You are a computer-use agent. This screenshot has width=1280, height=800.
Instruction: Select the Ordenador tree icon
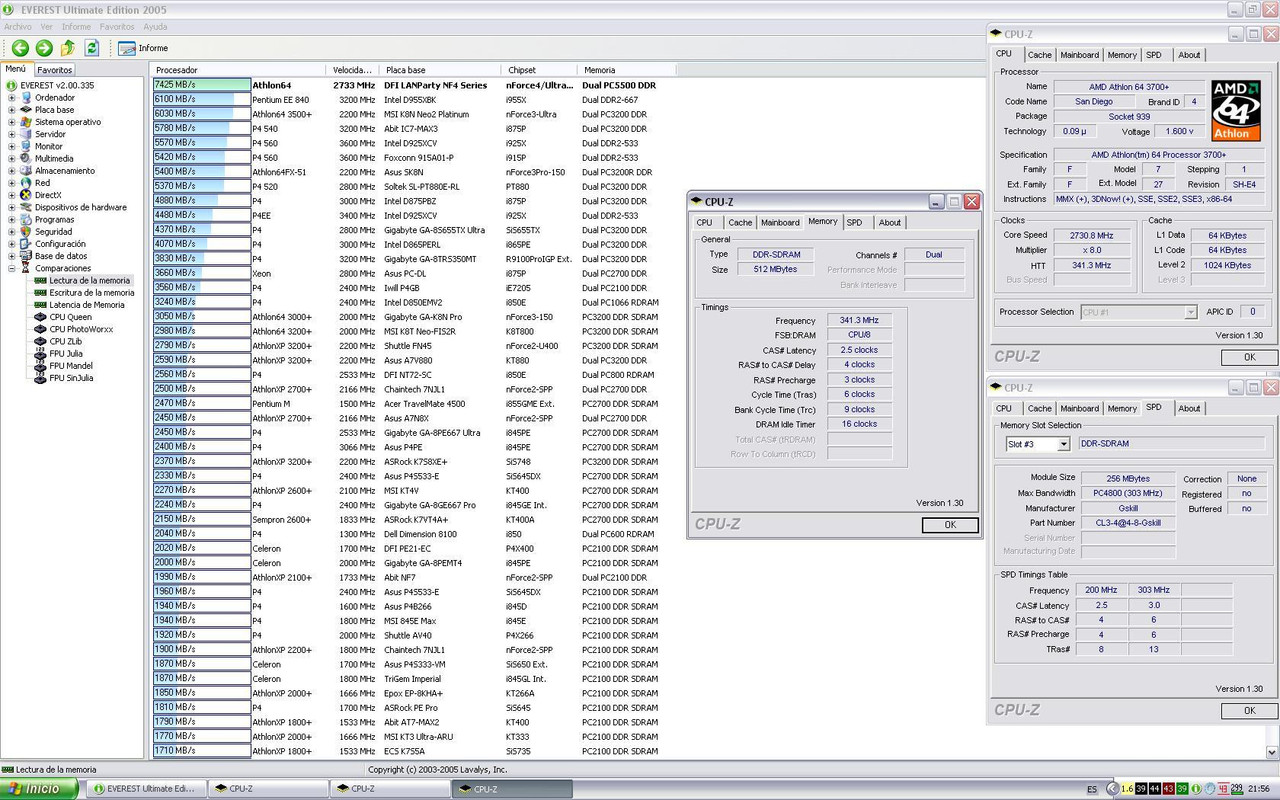pyautogui.click(x=26, y=98)
